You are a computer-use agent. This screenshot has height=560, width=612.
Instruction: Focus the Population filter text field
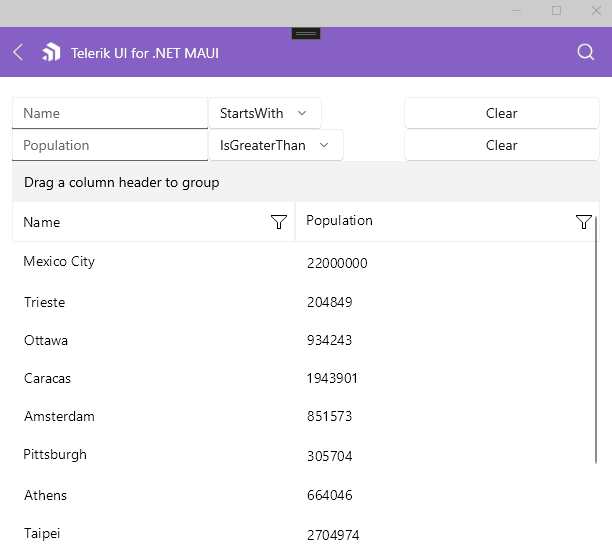(x=110, y=145)
